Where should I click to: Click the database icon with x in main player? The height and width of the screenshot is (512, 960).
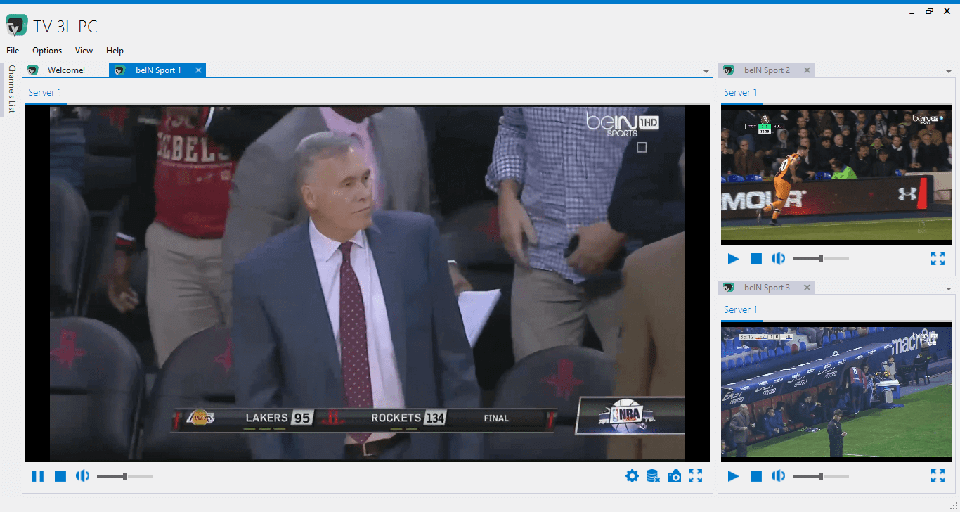point(653,476)
